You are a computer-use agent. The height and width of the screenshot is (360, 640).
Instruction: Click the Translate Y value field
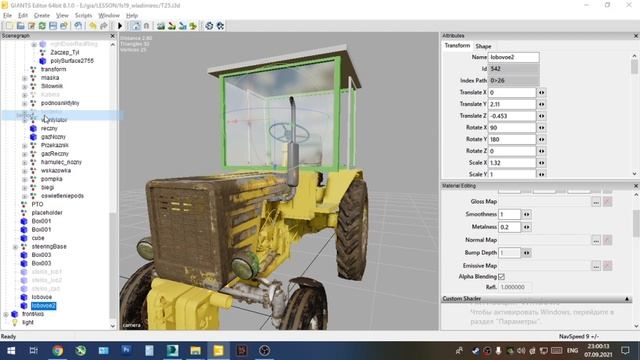512,104
